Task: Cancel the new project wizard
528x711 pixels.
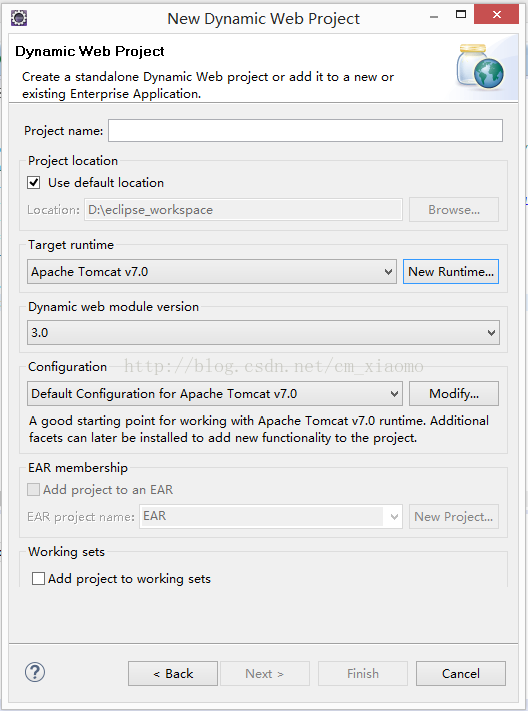Action: pyautogui.click(x=461, y=673)
